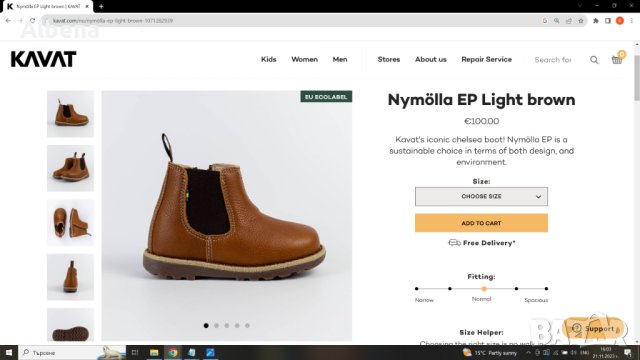Open File Explorer from taskbar
640x360 pixels.
tap(154, 353)
